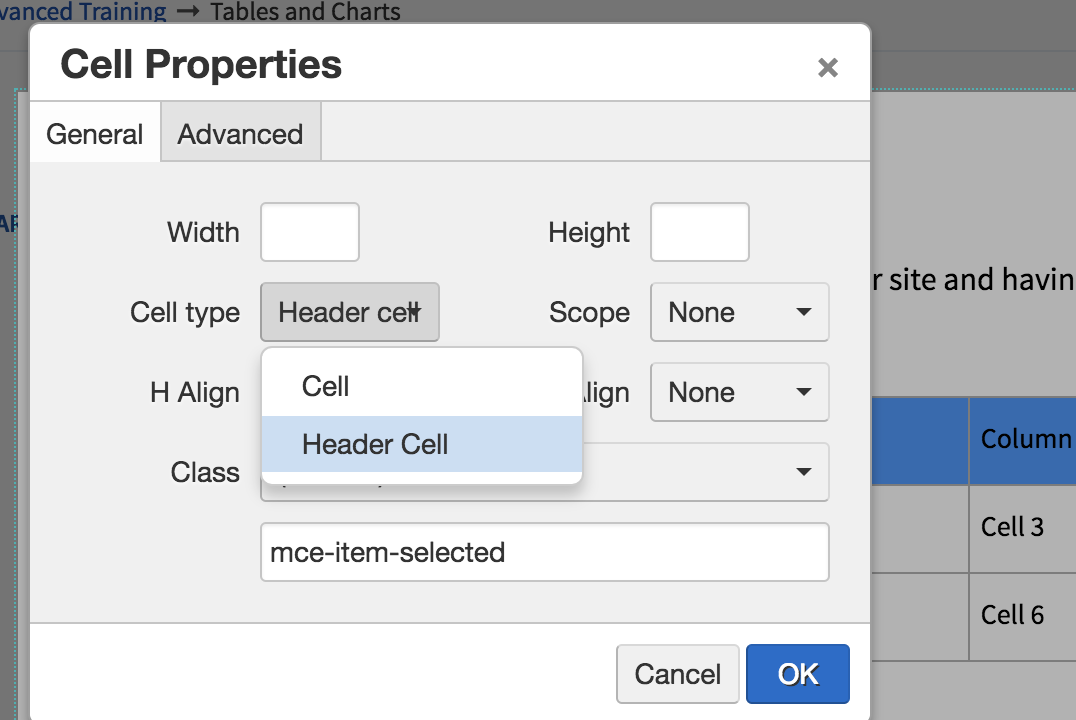The image size is (1076, 720).
Task: Close the Cell Properties dialog
Action: pyautogui.click(x=828, y=67)
